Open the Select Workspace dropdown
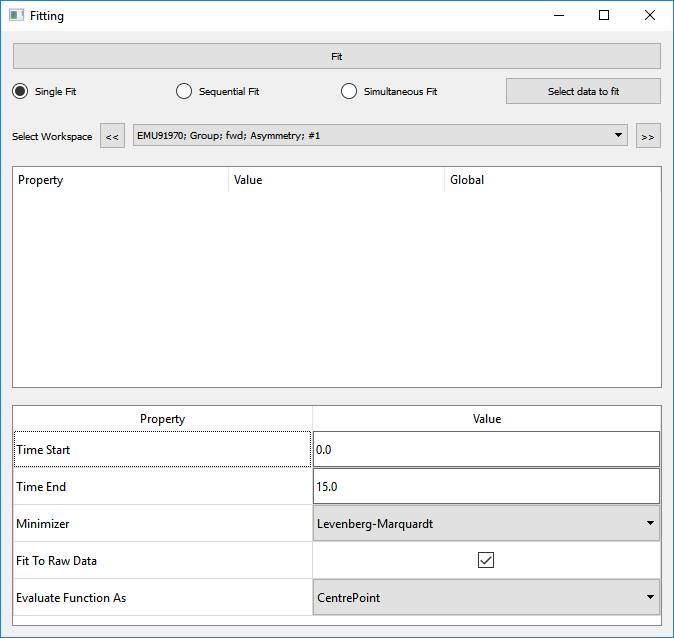The image size is (674, 638). coord(380,135)
